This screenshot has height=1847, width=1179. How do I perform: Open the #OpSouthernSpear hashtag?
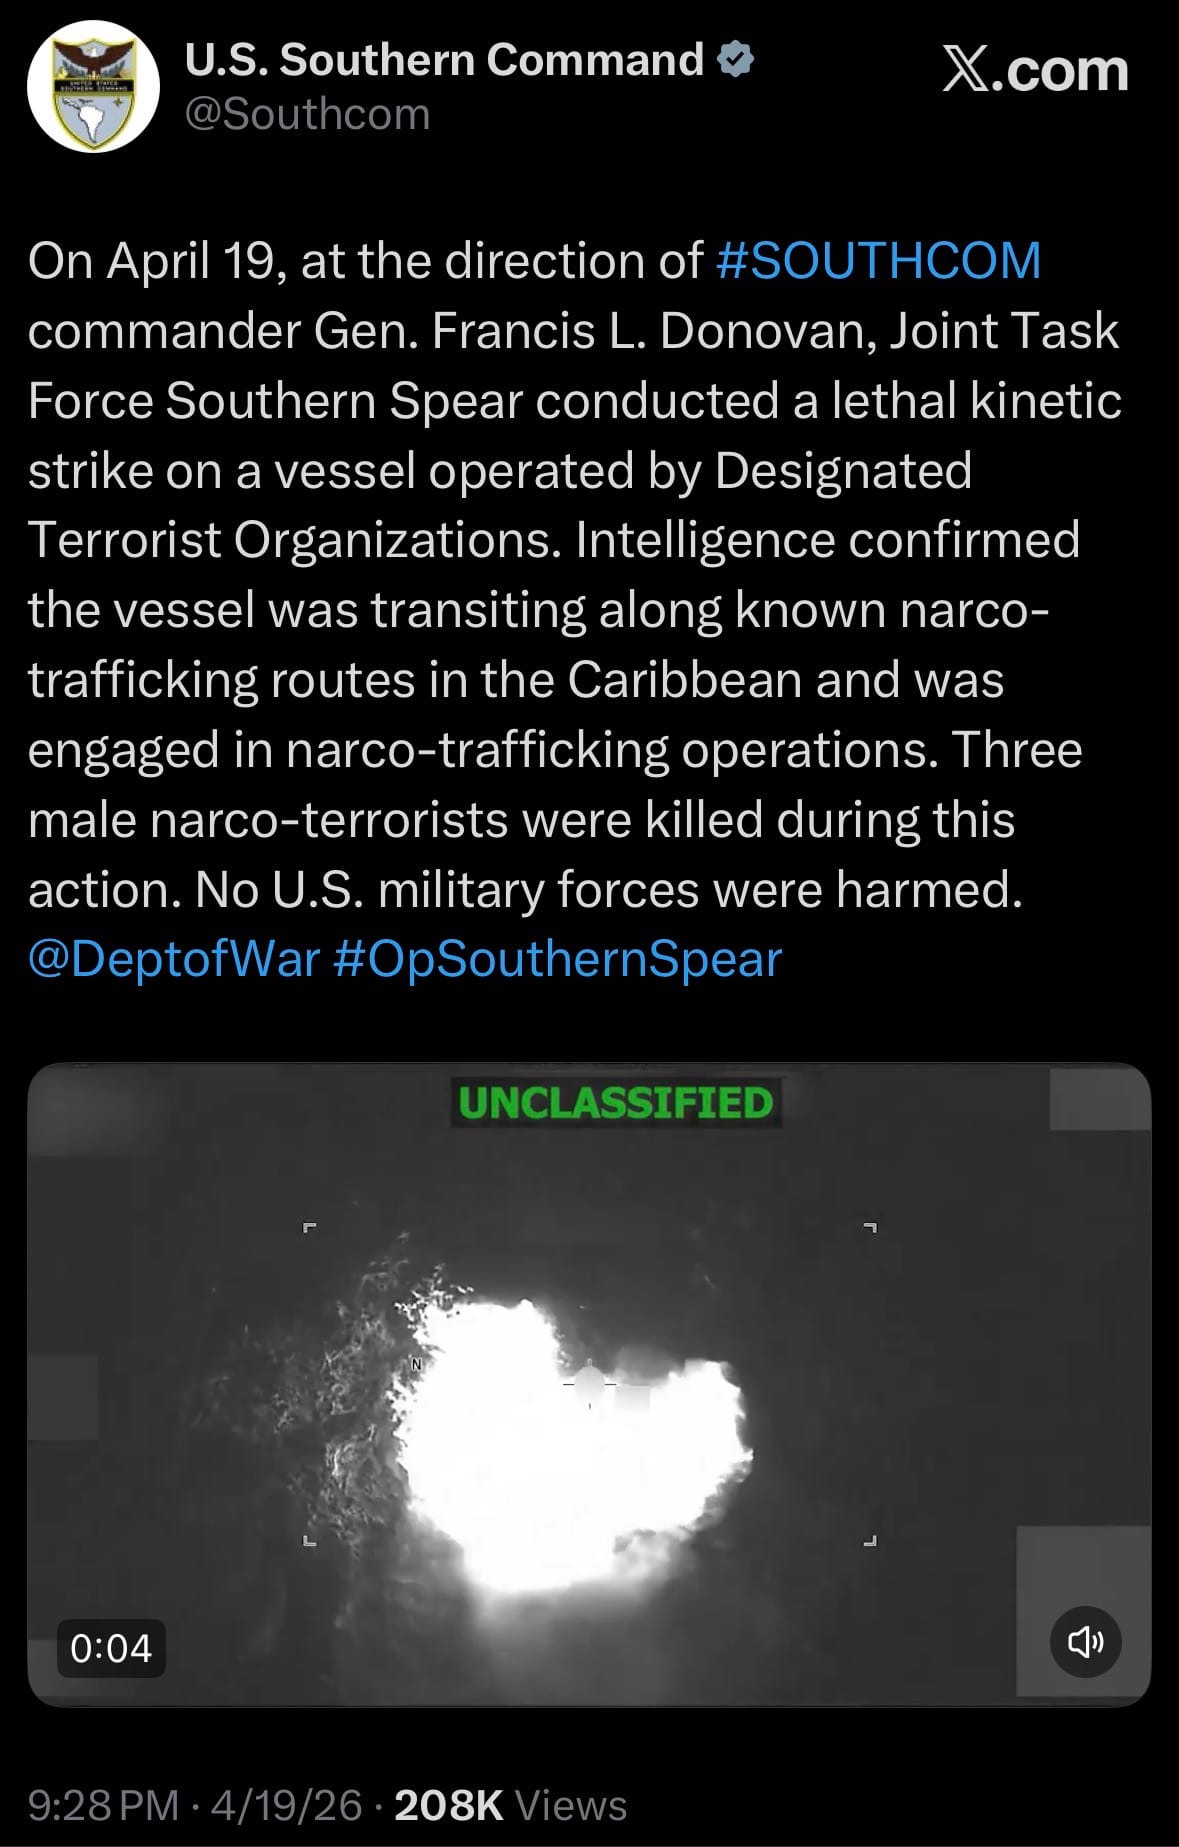point(557,959)
